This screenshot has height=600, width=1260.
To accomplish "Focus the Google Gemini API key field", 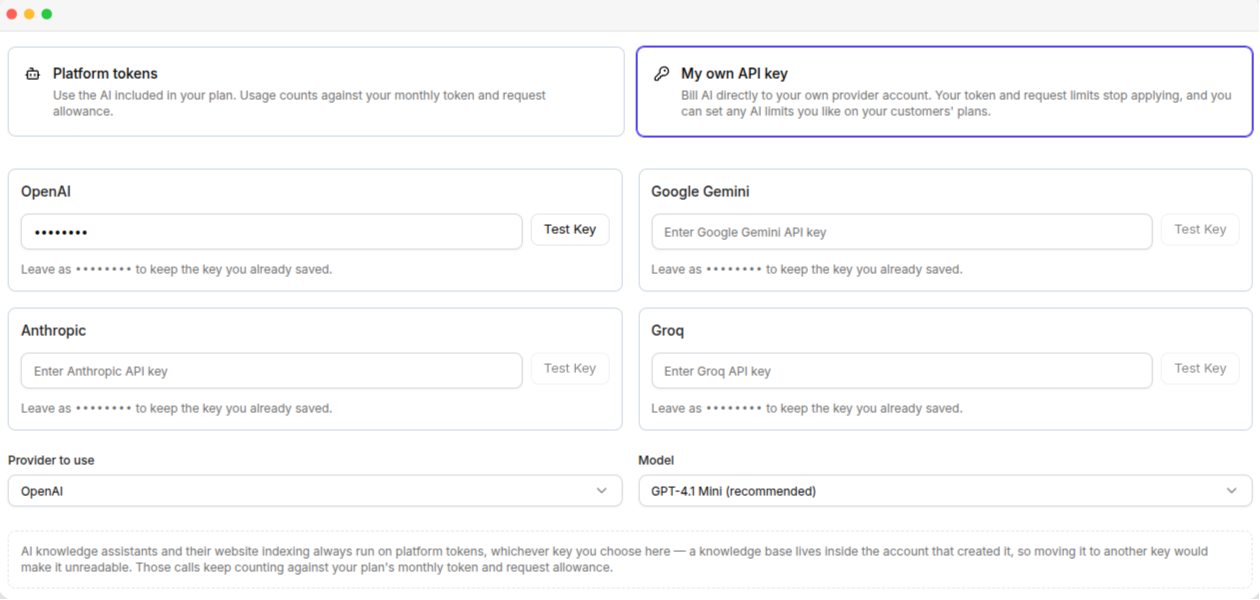I will point(902,232).
